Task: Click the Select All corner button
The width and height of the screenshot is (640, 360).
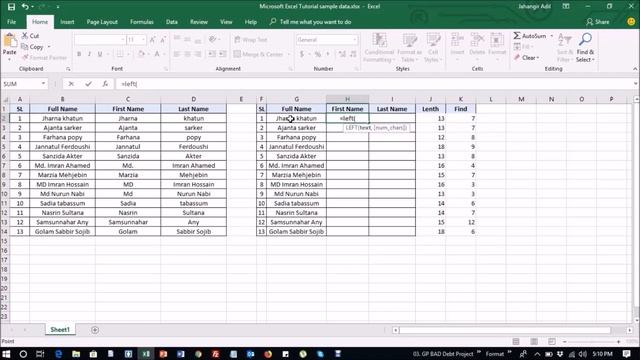Action: (5, 99)
